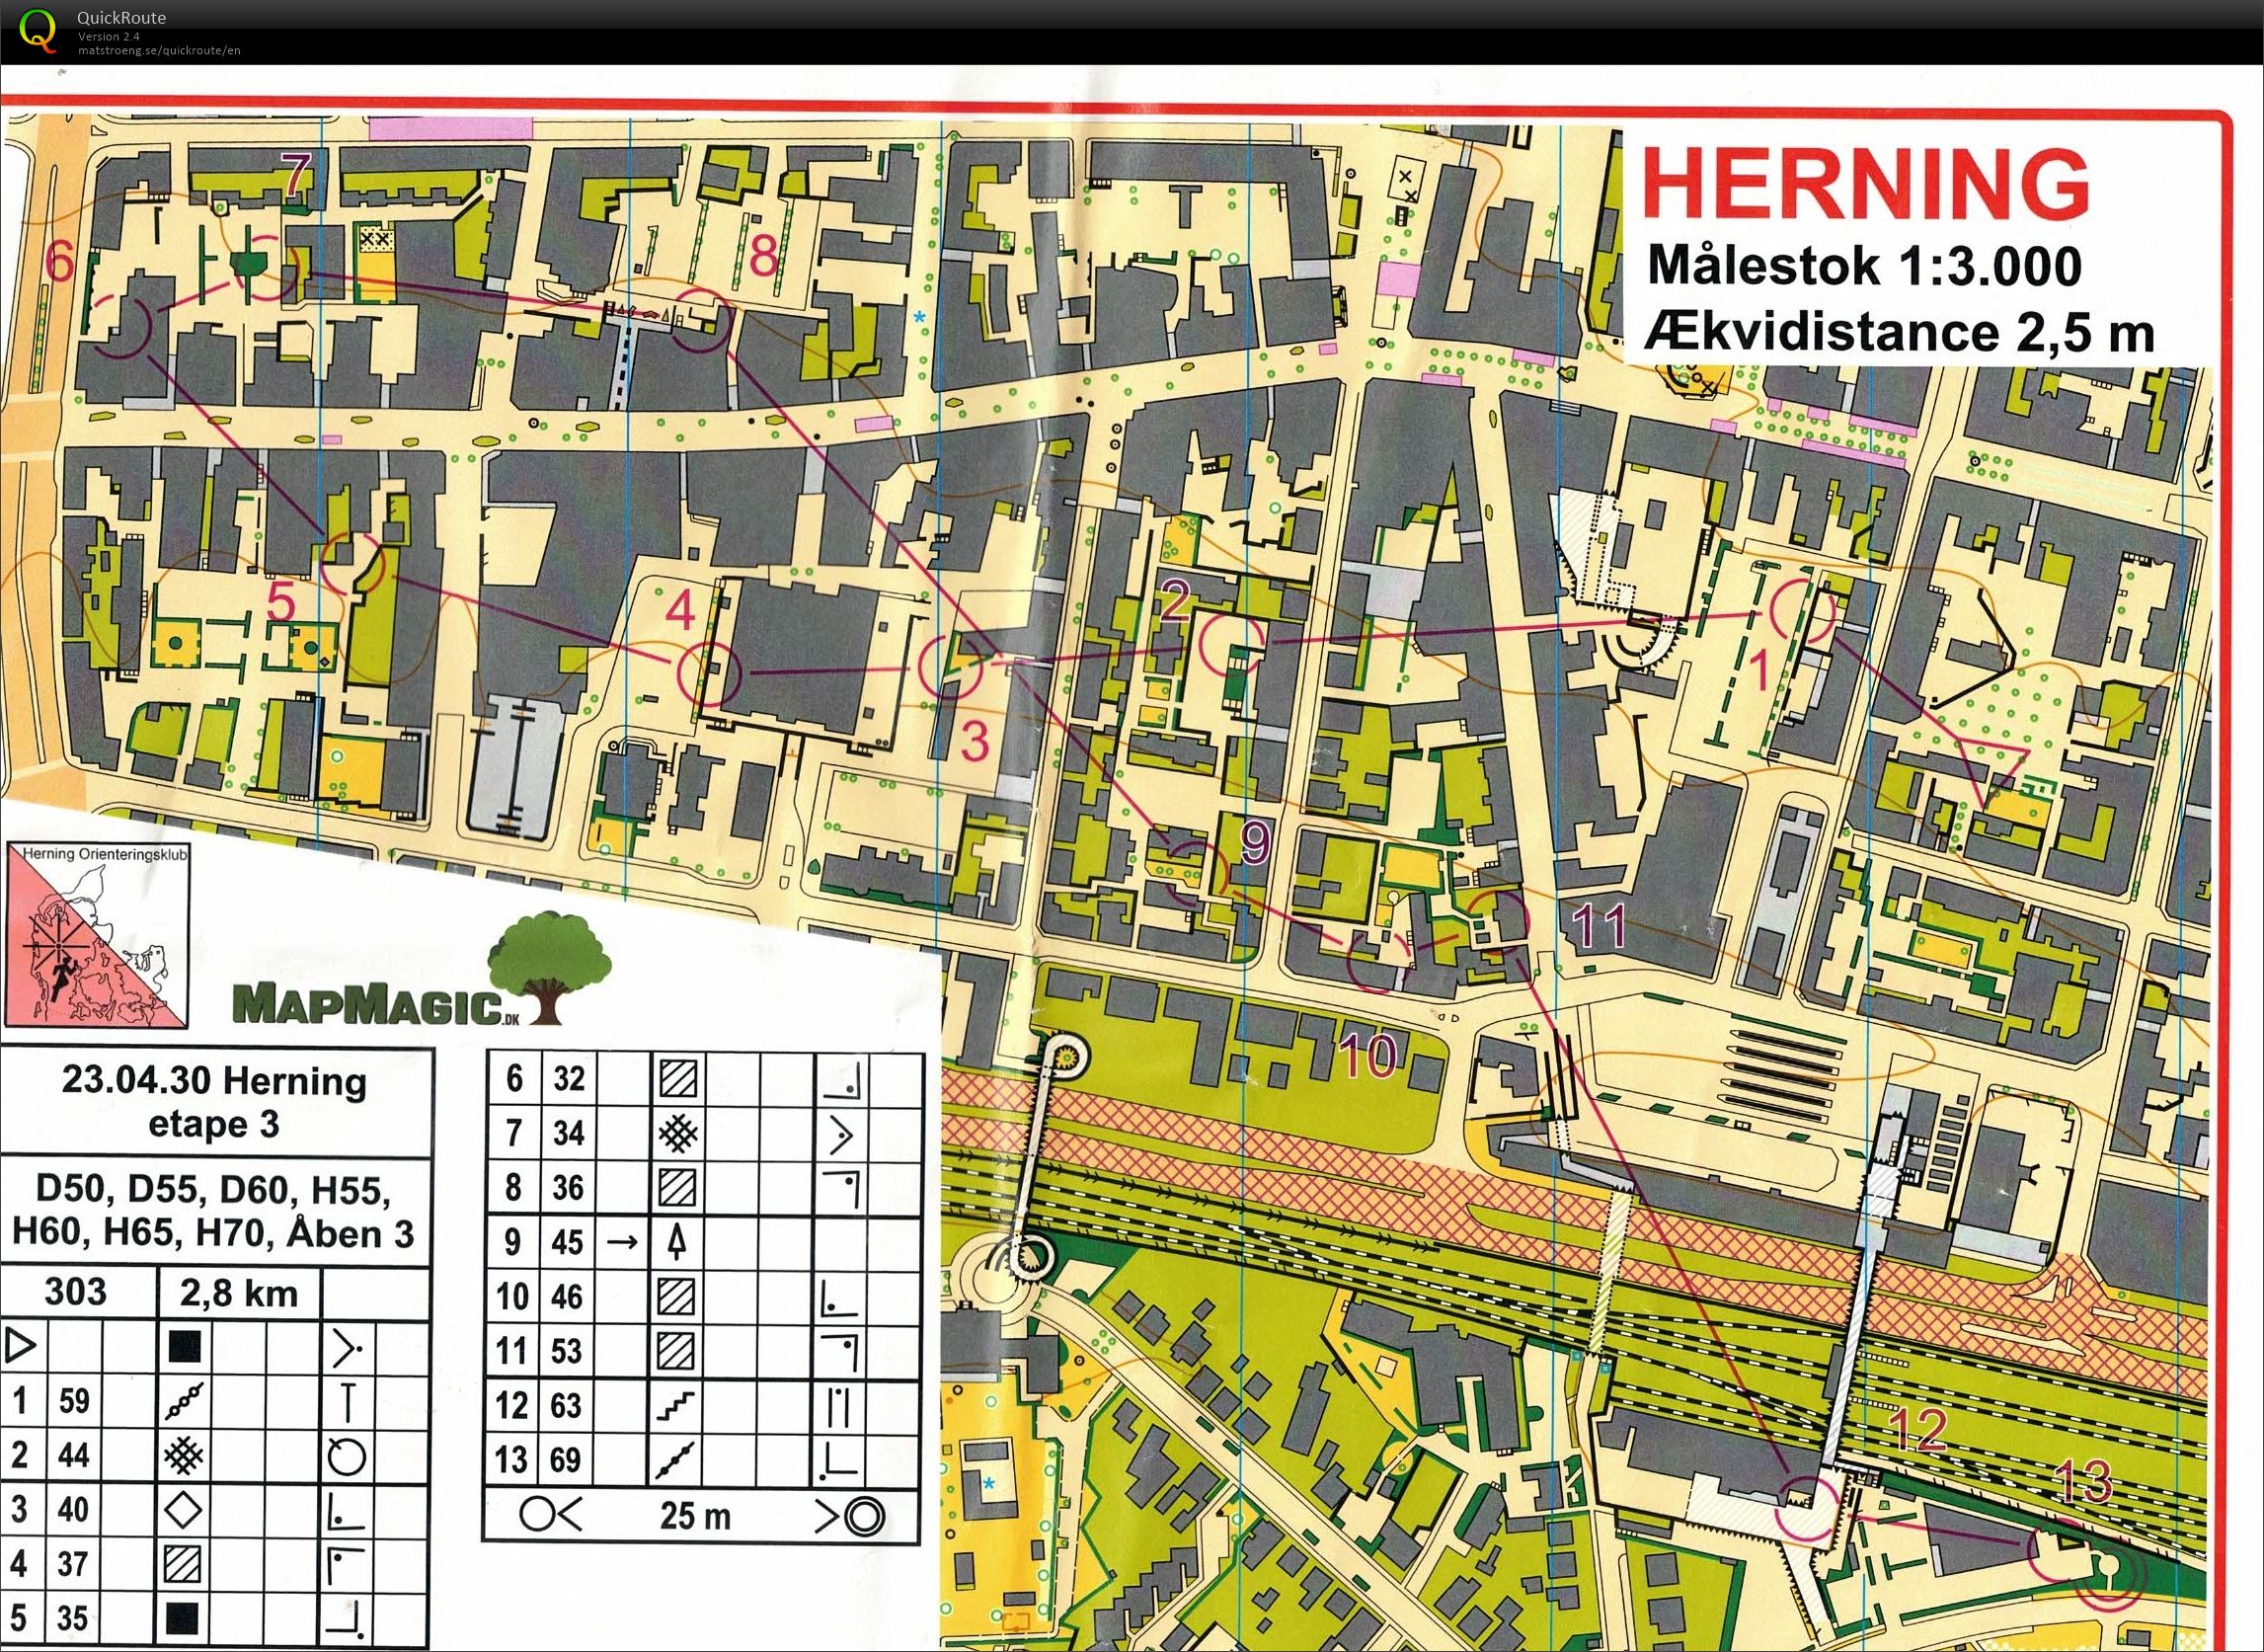Open the matstroeng.se/quickroute/en link
This screenshot has width=2264, height=1652.
point(159,51)
